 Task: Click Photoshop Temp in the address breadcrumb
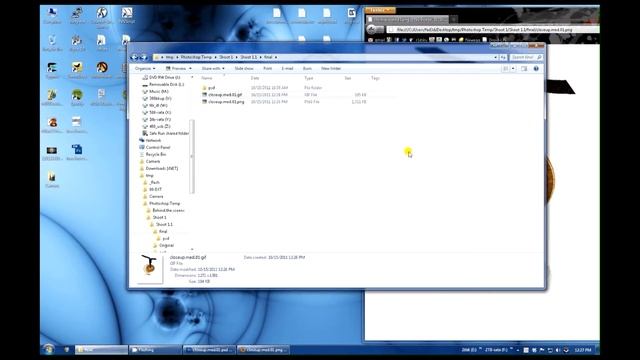(196, 57)
